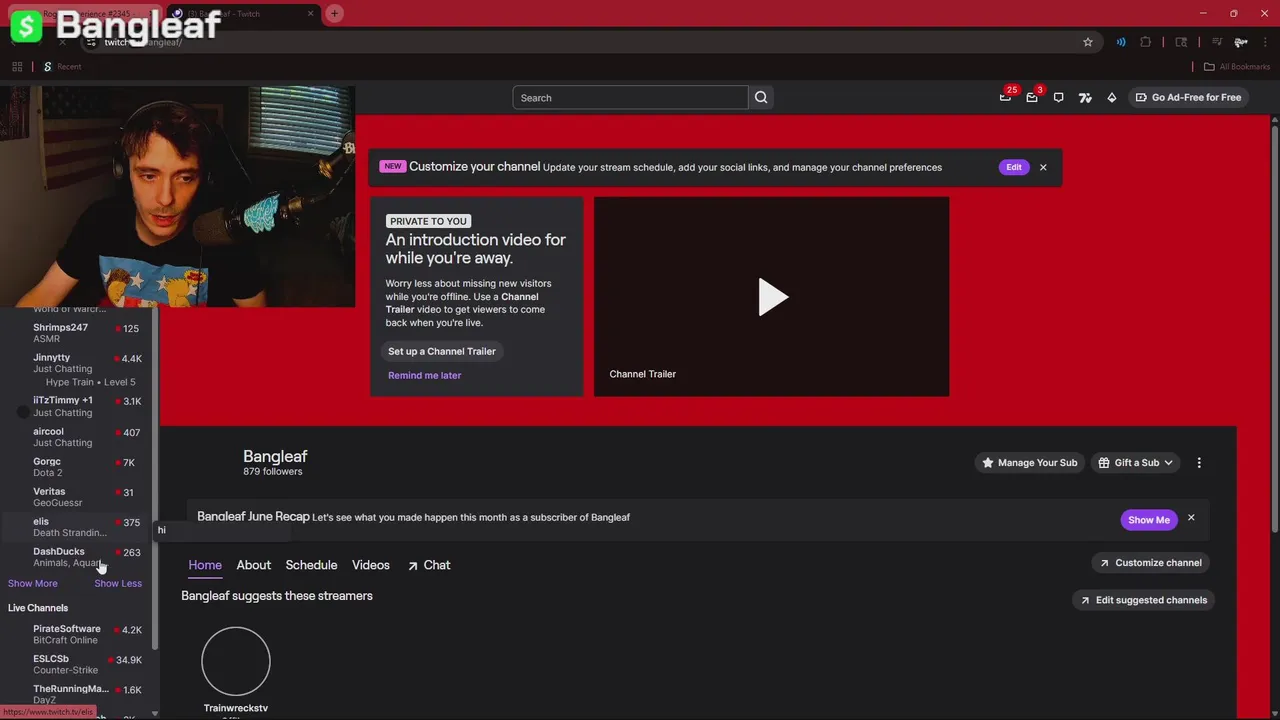Click Edit suggested channels
Image resolution: width=1280 pixels, height=720 pixels.
click(x=1143, y=600)
